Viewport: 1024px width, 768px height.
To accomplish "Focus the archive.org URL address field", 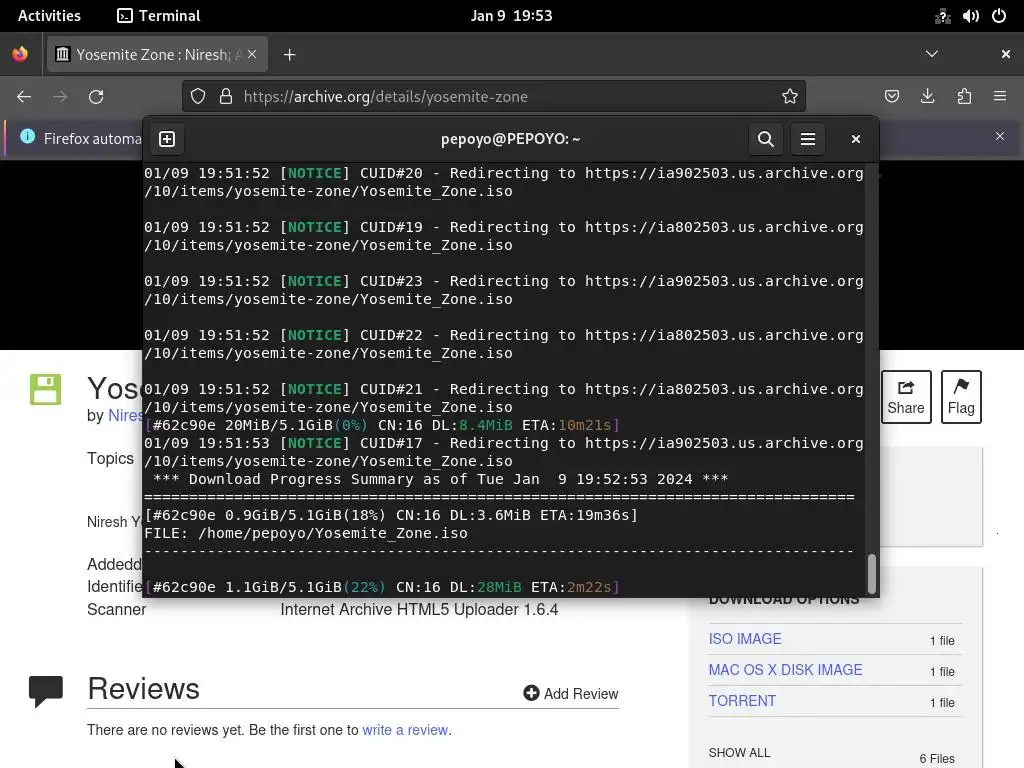I will pyautogui.click(x=494, y=97).
